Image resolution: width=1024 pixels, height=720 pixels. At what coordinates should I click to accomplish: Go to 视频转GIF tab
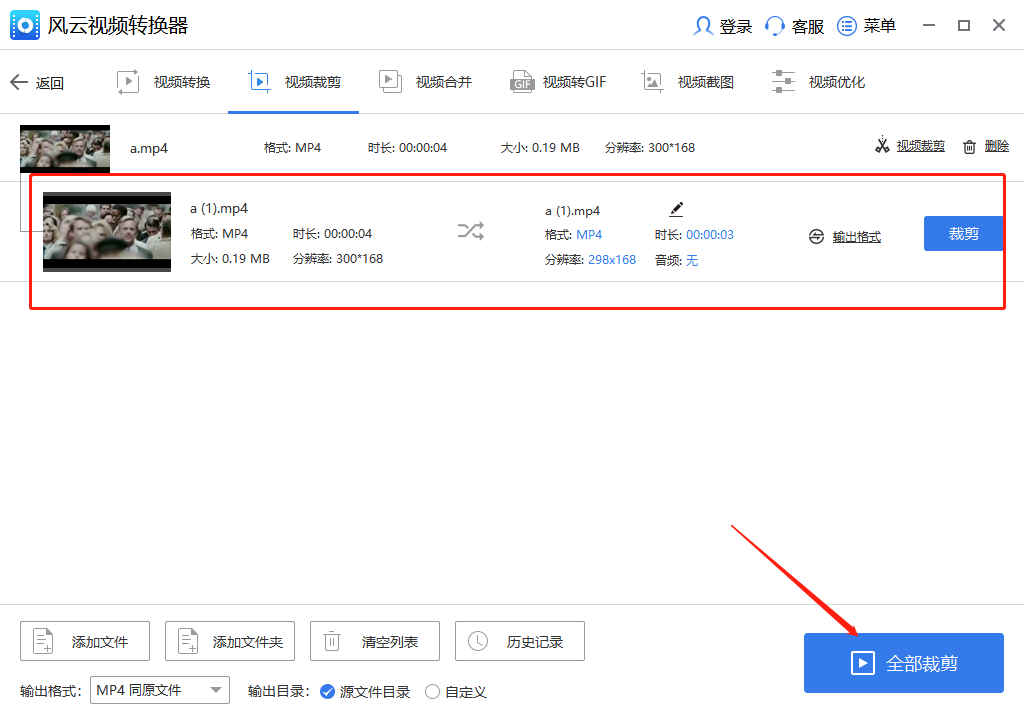point(558,82)
